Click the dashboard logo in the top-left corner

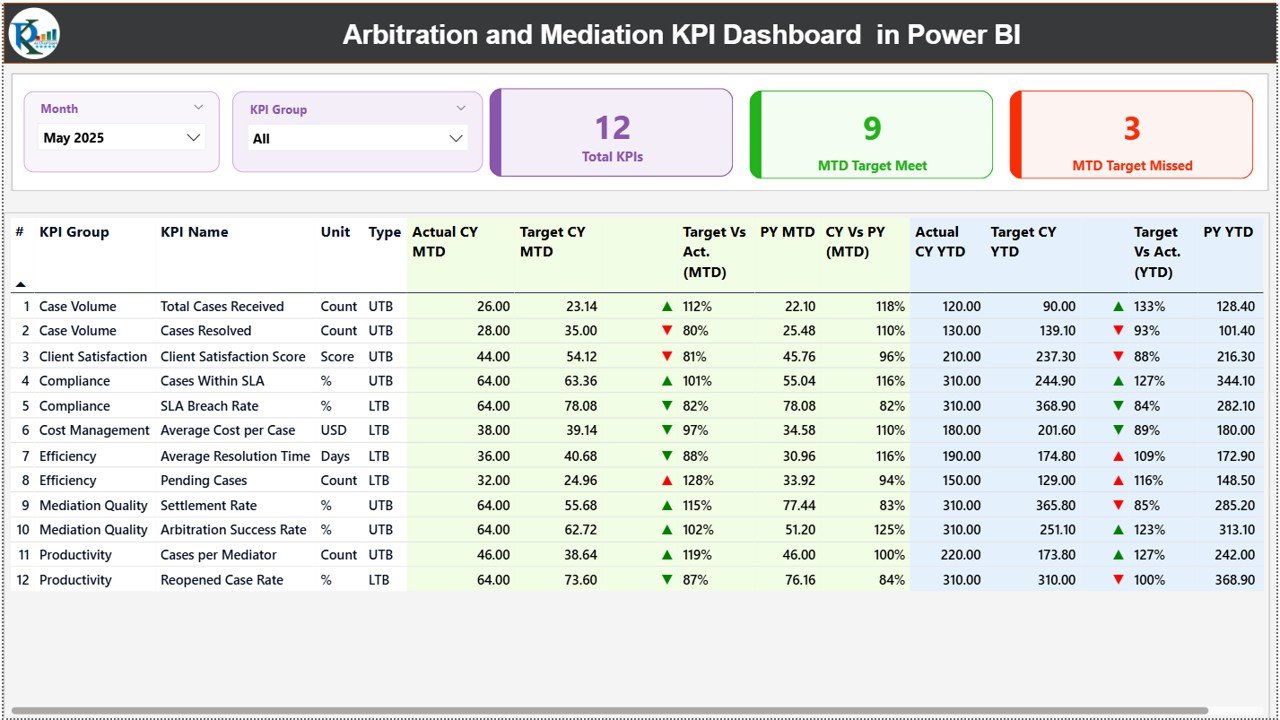pyautogui.click(x=33, y=32)
